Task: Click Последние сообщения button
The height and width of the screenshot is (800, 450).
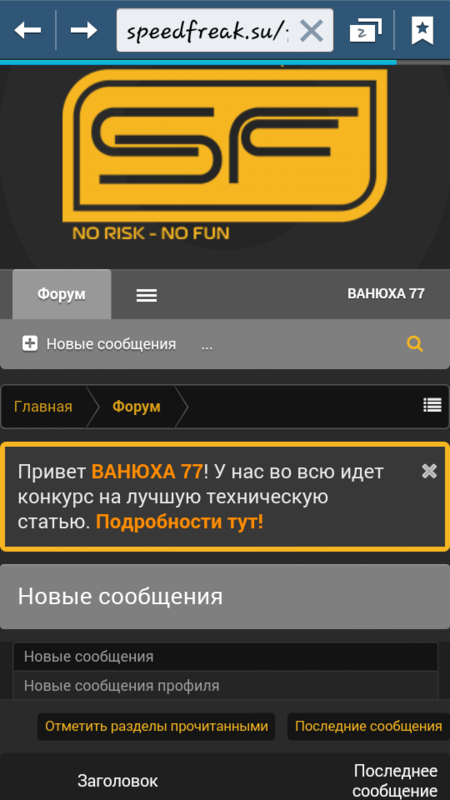Action: 368,727
